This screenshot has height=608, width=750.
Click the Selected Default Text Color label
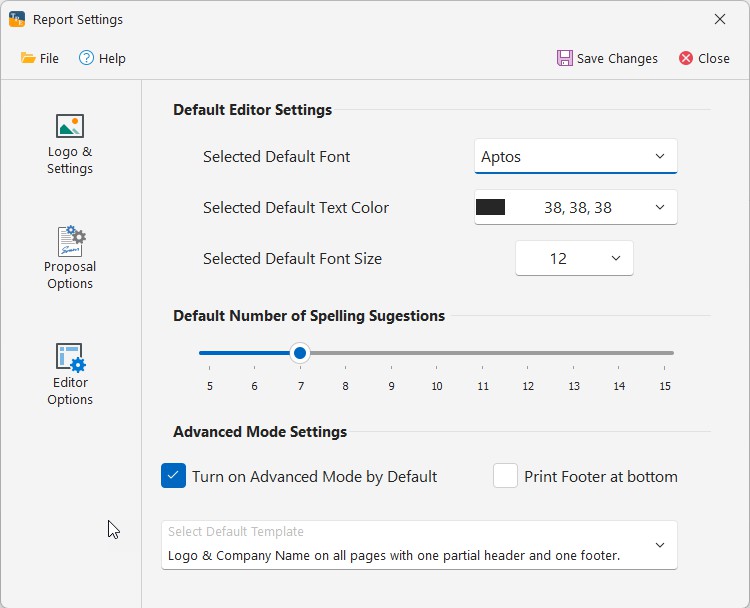point(296,208)
